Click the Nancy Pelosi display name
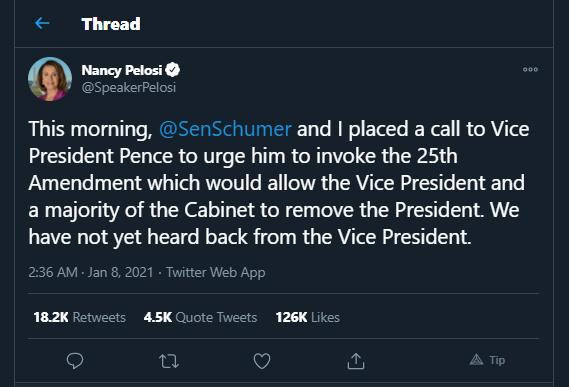 pos(122,70)
